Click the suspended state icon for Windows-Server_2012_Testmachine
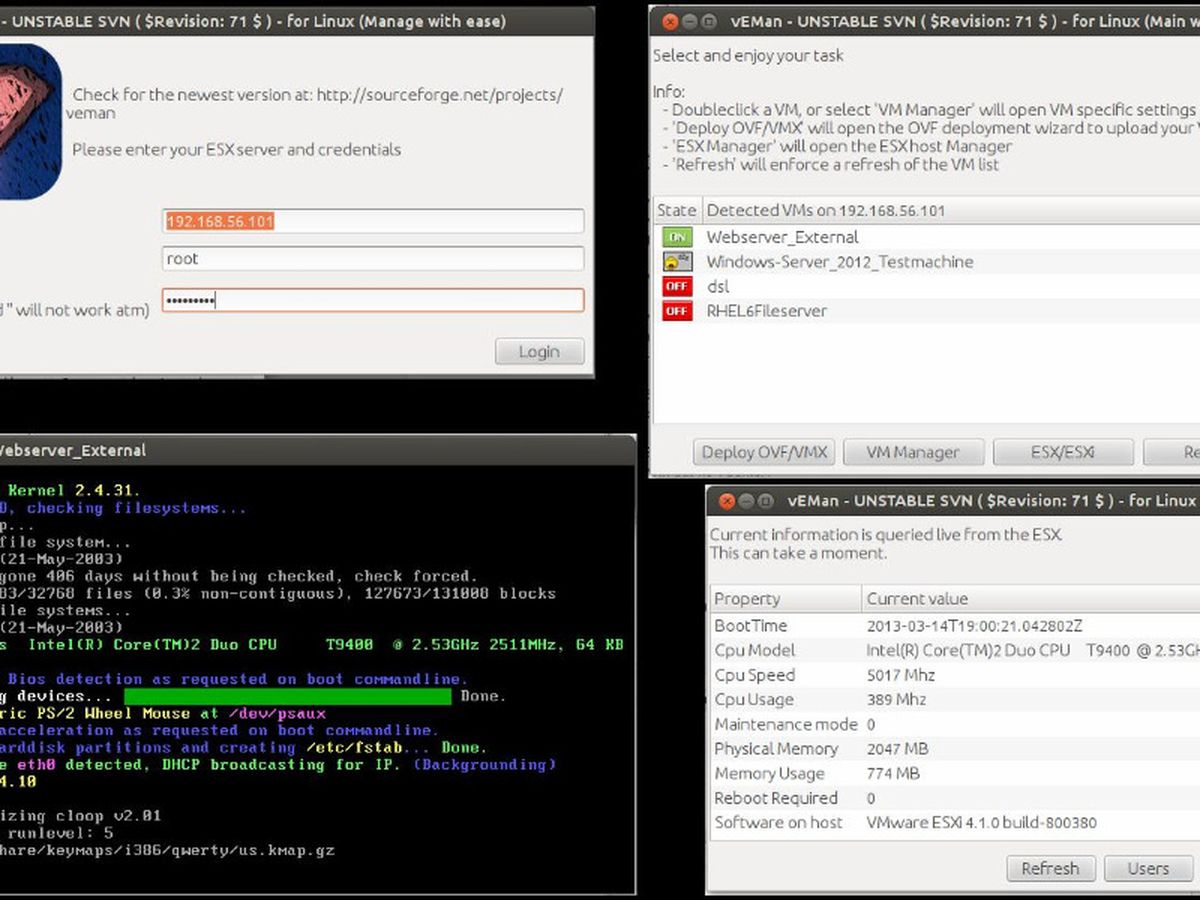Viewport: 1200px width, 900px height. pos(676,262)
